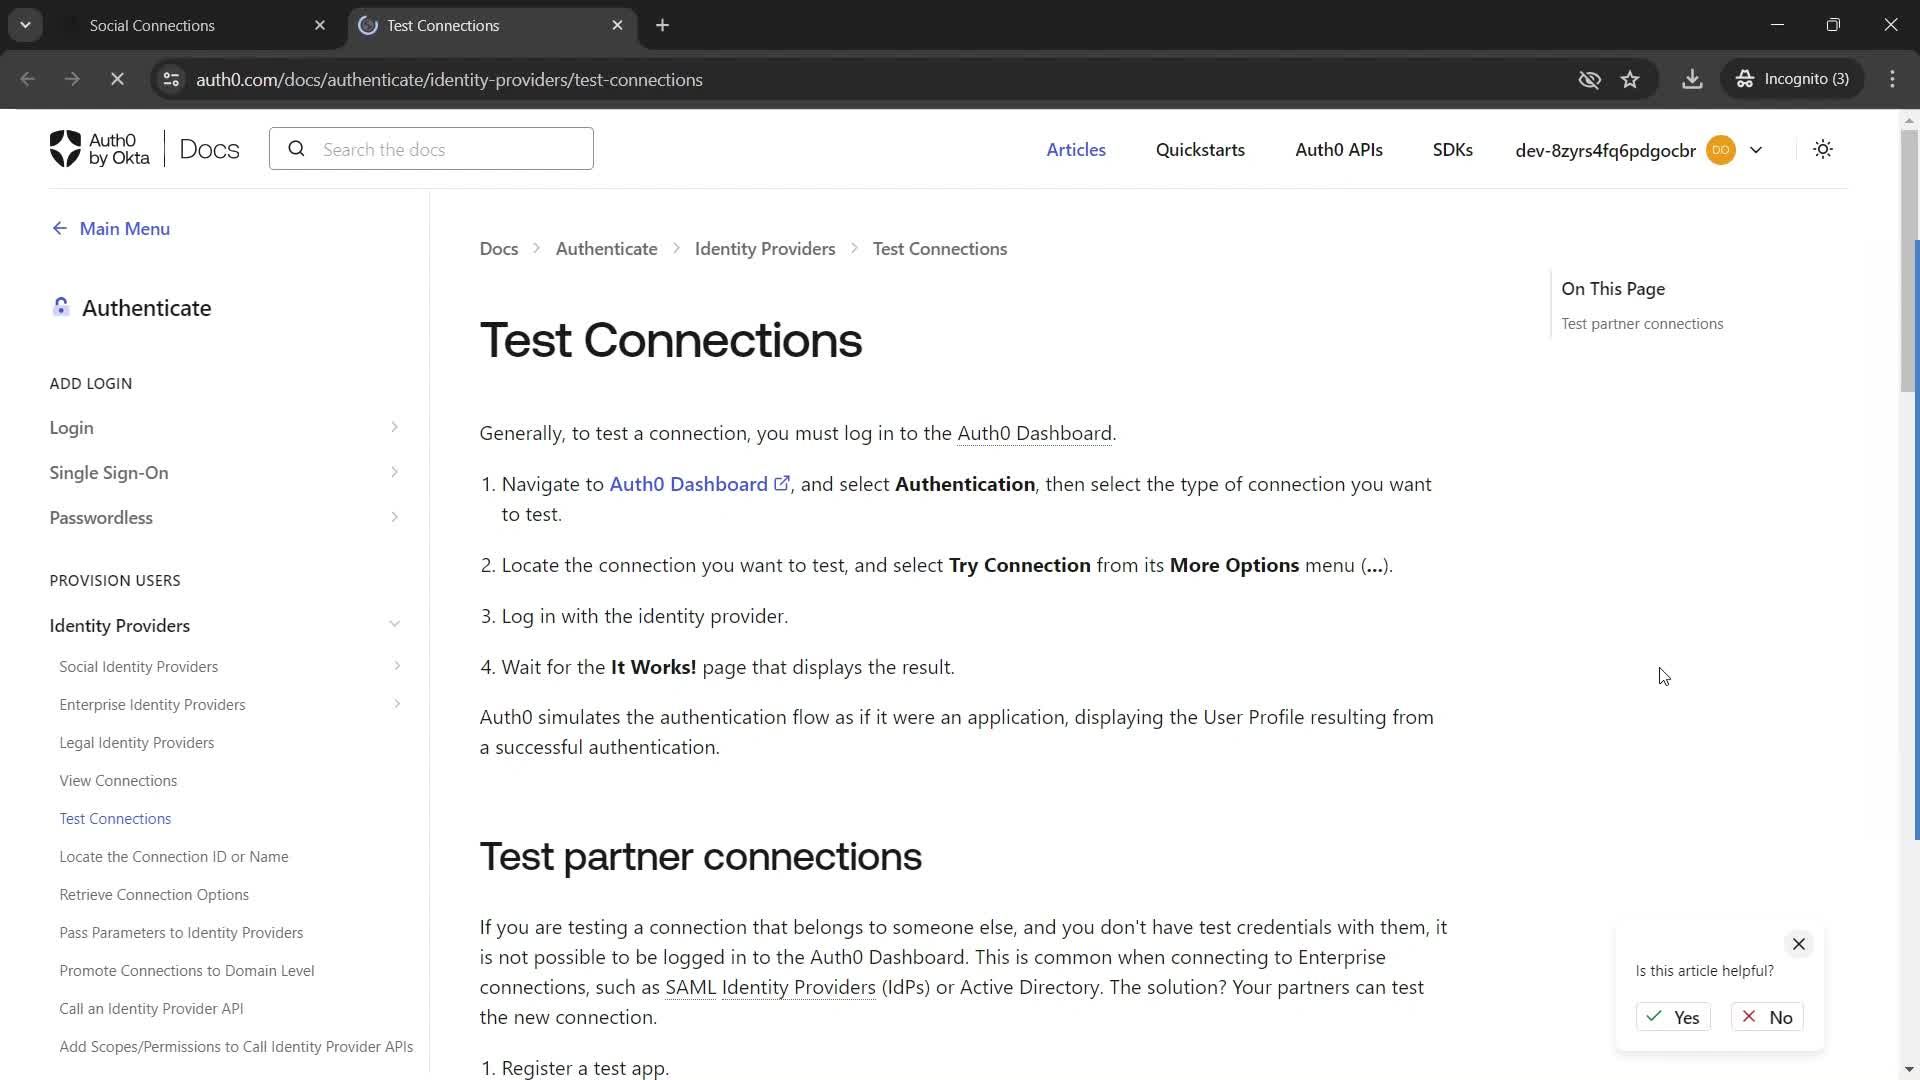Screen dimensions: 1920x1080
Task: Click the Docs logo text in header
Action: [209, 149]
